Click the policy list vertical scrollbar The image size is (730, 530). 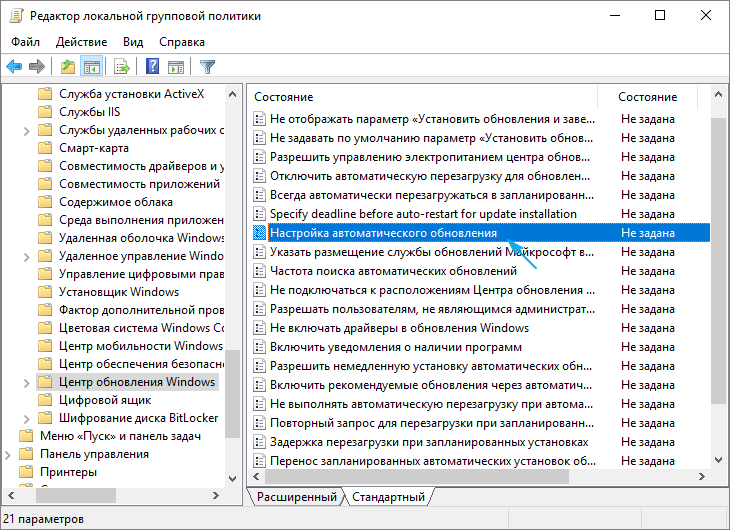719,280
